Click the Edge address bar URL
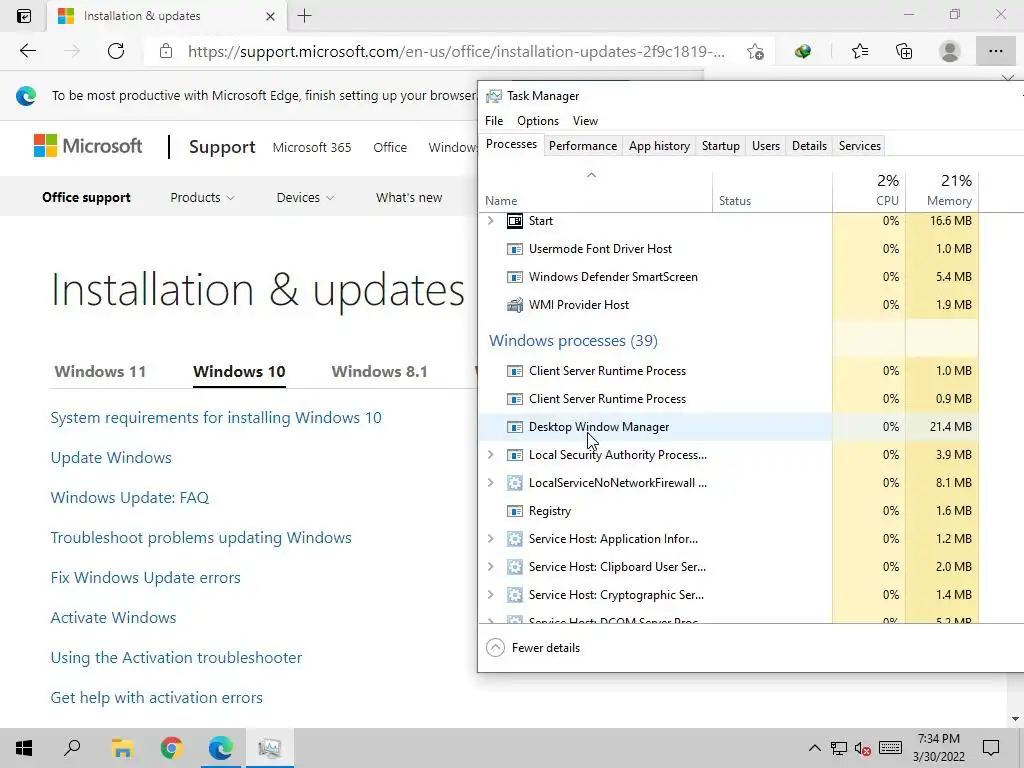The width and height of the screenshot is (1024, 768). (456, 52)
